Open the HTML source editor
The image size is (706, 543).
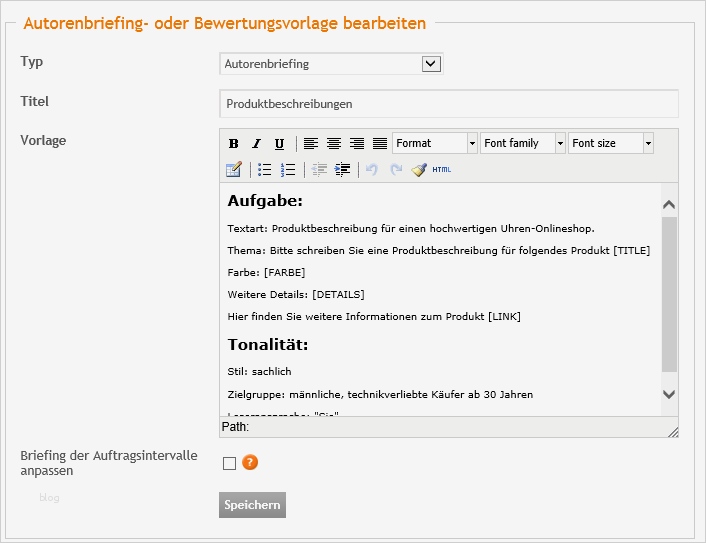tap(442, 170)
